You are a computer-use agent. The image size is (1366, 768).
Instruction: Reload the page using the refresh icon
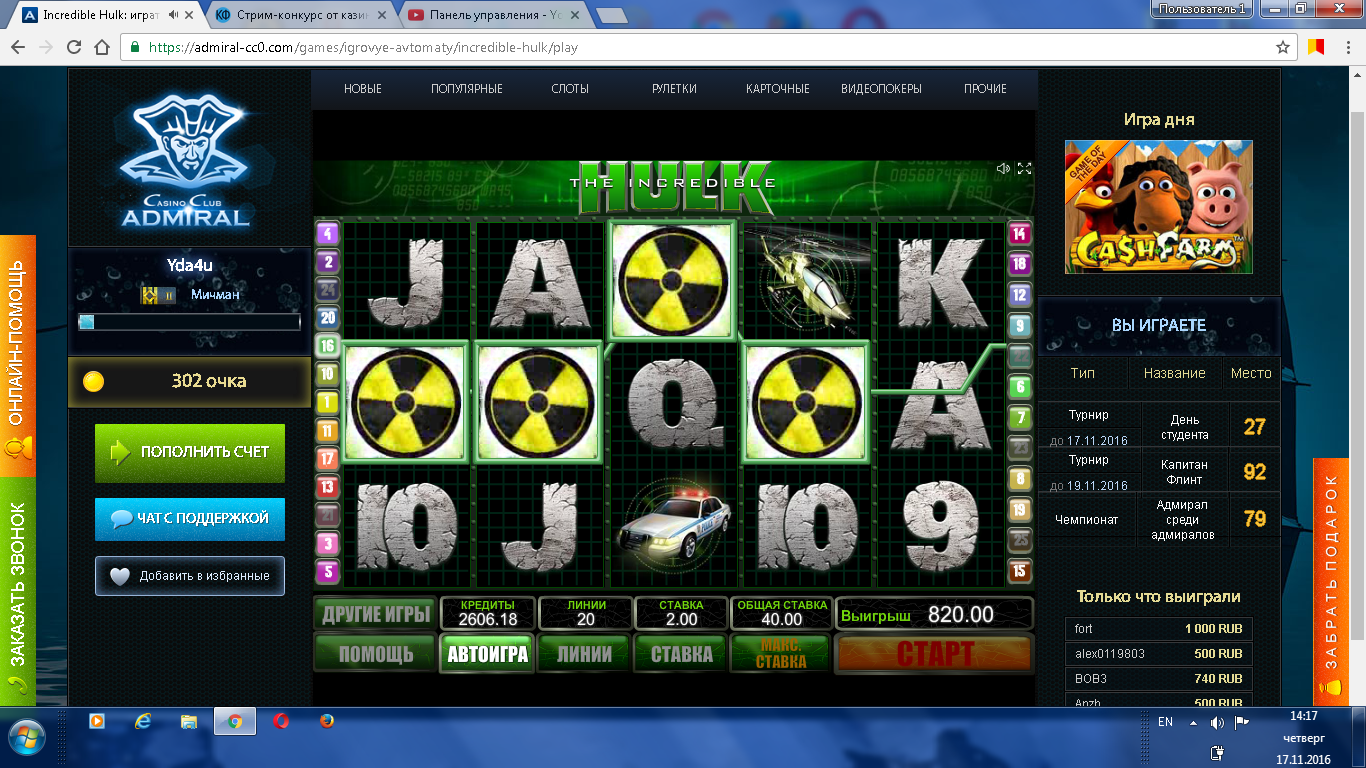(x=74, y=47)
